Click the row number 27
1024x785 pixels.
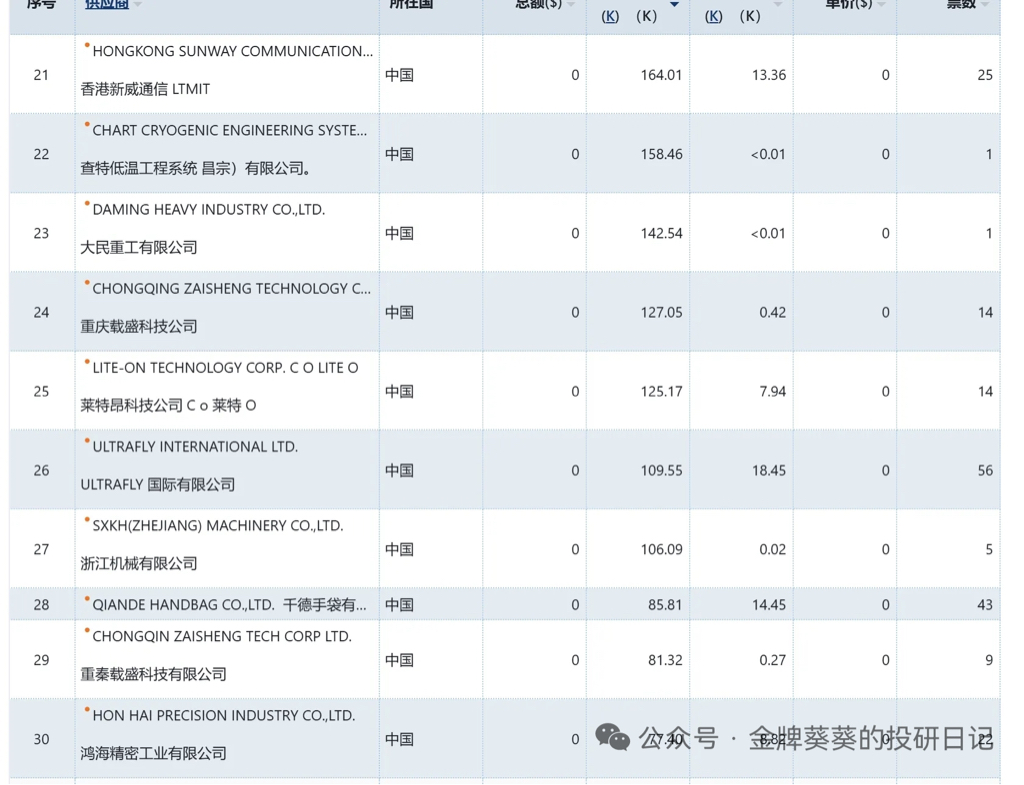pyautogui.click(x=41, y=549)
